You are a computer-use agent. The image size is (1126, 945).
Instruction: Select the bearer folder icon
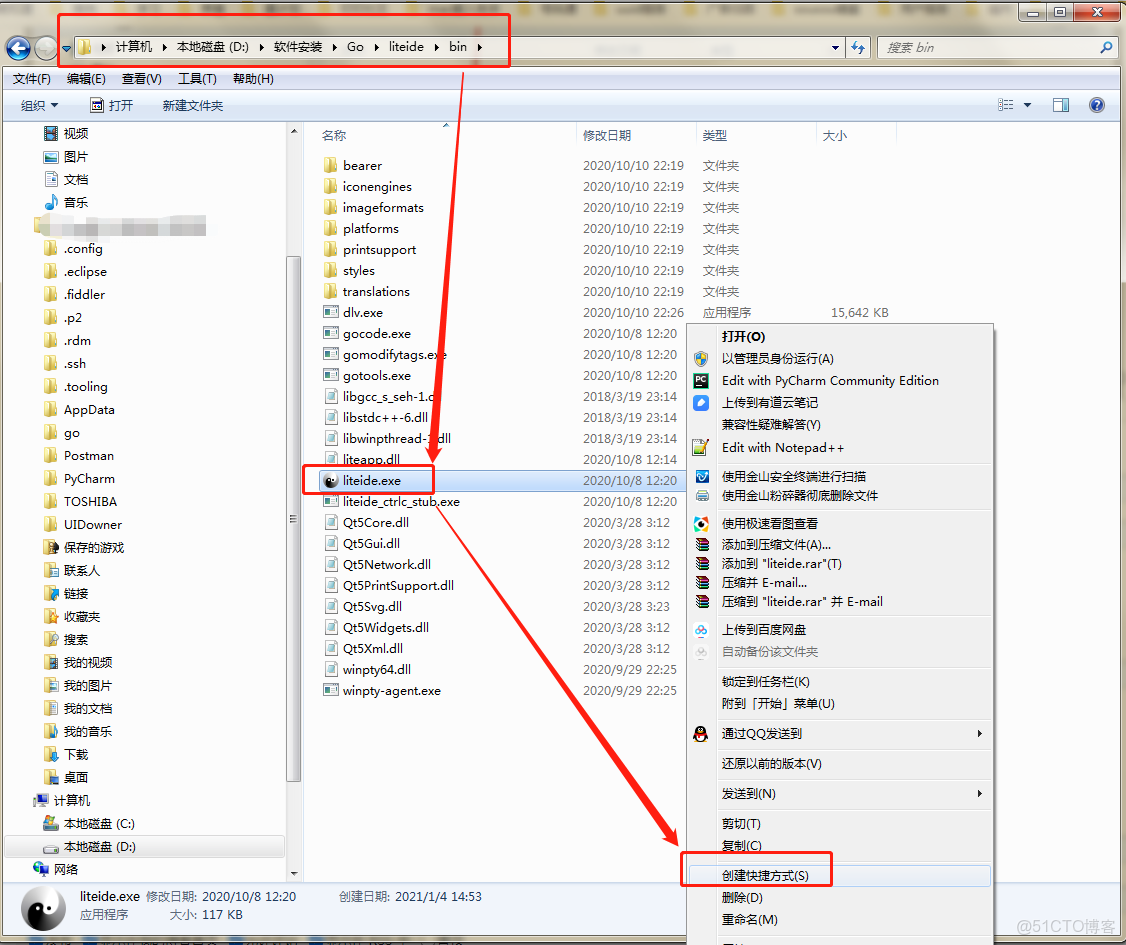pyautogui.click(x=330, y=165)
